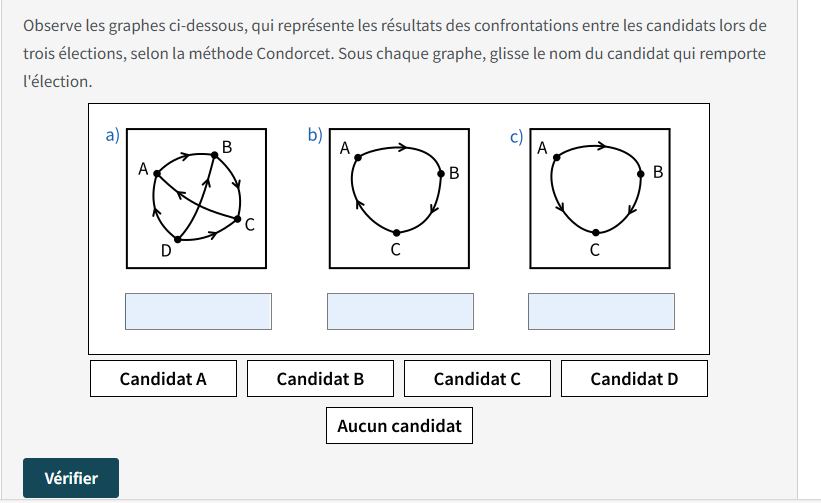Click the four-candidate graph a diagram
The height and width of the screenshot is (503, 821).
pos(196,198)
